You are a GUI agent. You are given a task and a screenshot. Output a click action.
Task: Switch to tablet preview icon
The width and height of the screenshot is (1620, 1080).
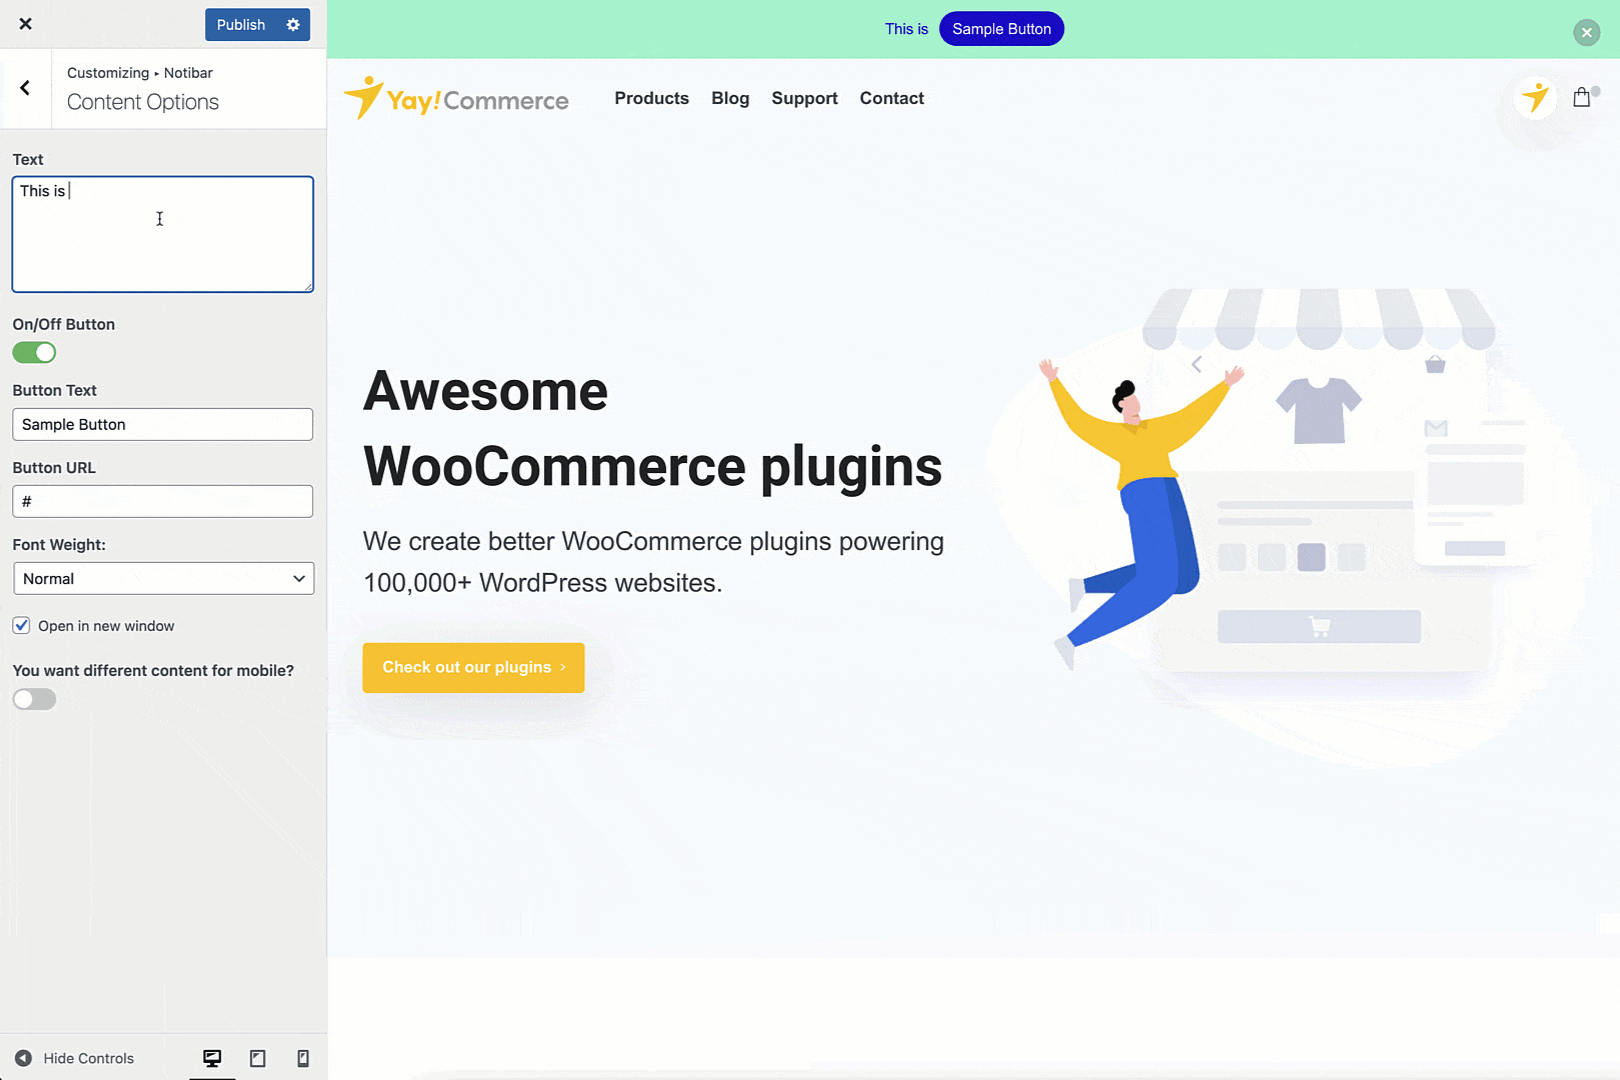[x=258, y=1058]
